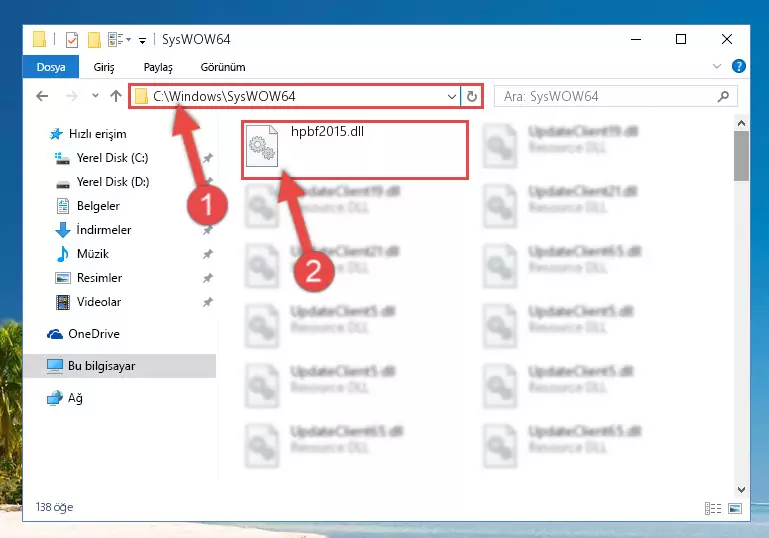Click the hpbf2015.dll gear file icon
The image size is (769, 538).
click(262, 146)
